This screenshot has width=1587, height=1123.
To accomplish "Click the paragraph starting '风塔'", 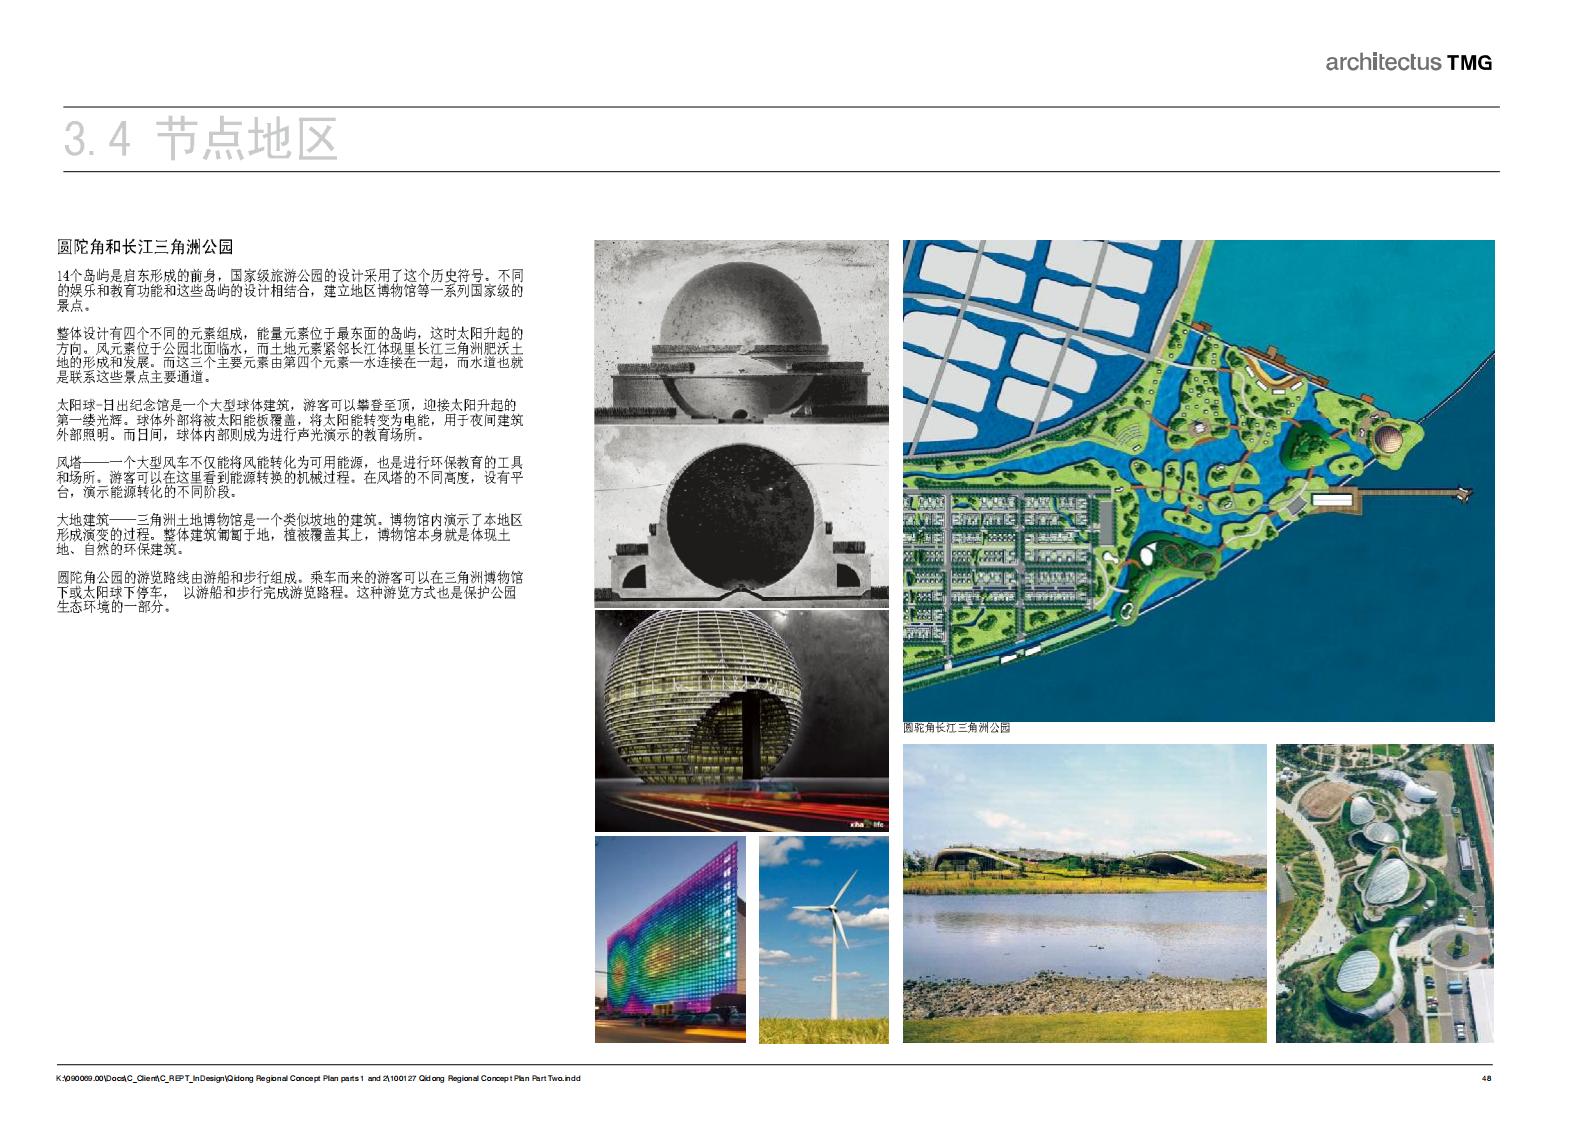I will click(290, 477).
